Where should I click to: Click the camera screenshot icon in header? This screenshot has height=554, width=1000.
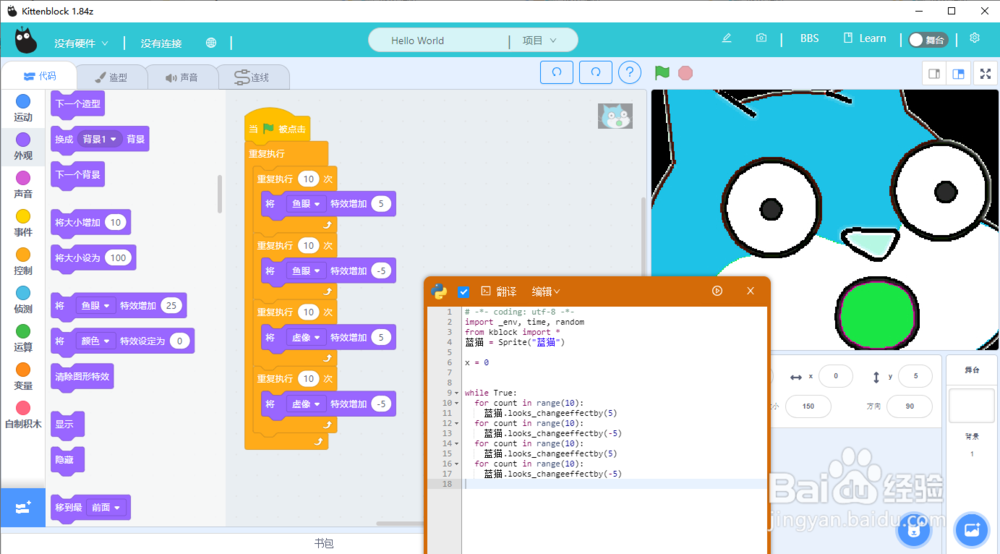[x=761, y=38]
